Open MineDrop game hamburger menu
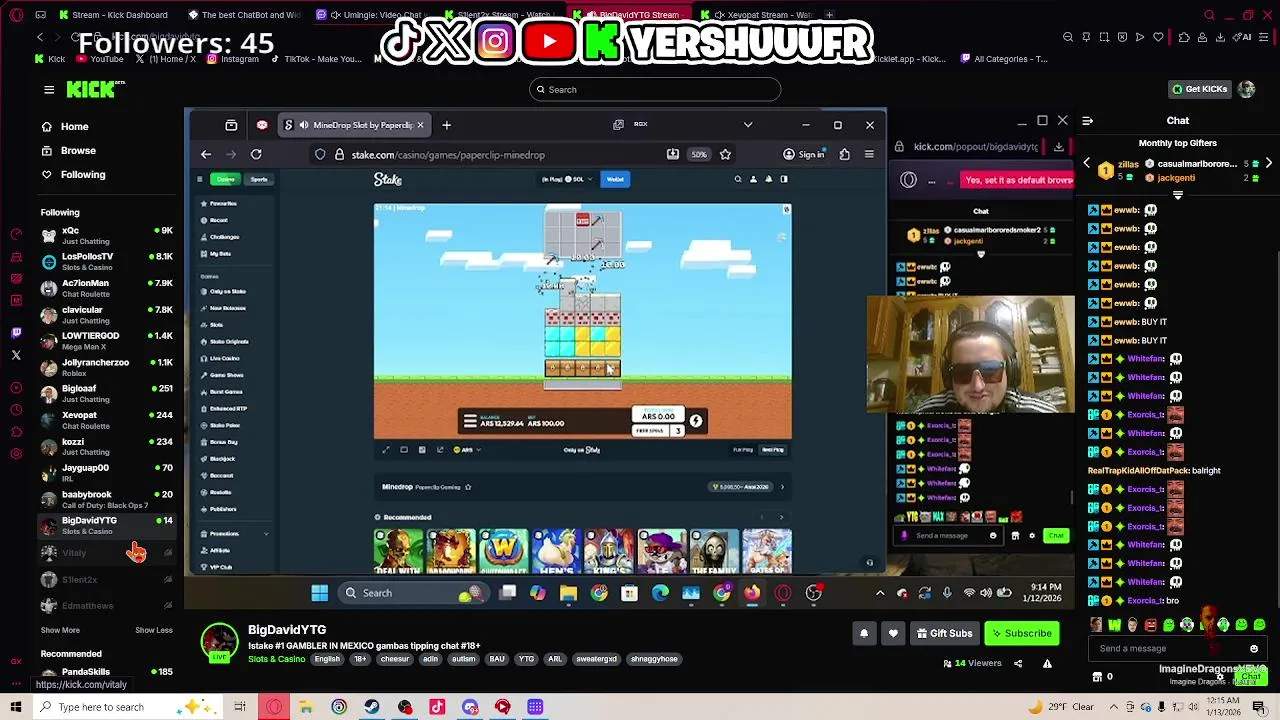1280x720 pixels. tap(470, 422)
